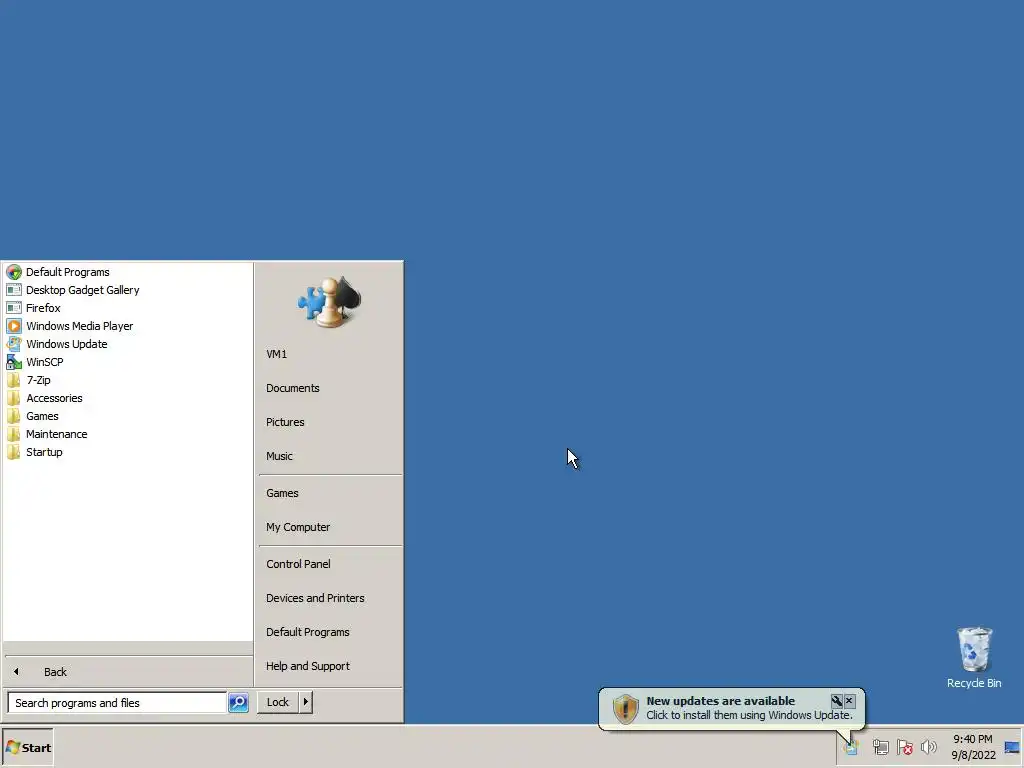Go Back to main Start menu
1024x768 pixels.
[128, 671]
